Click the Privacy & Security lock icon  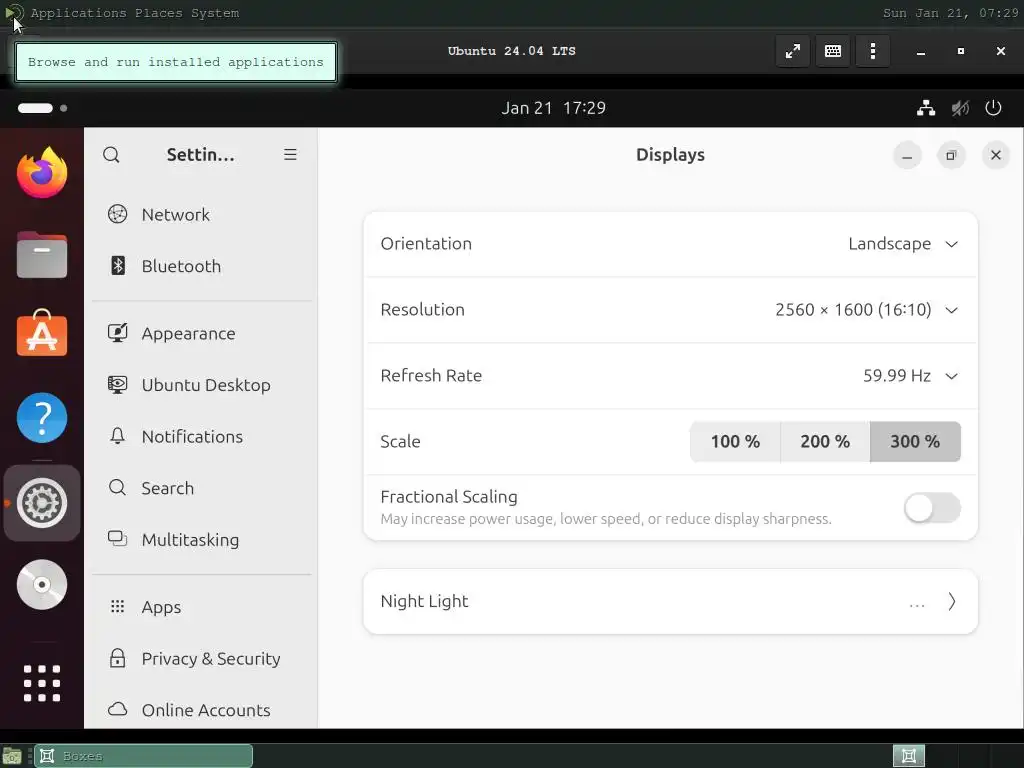click(118, 658)
